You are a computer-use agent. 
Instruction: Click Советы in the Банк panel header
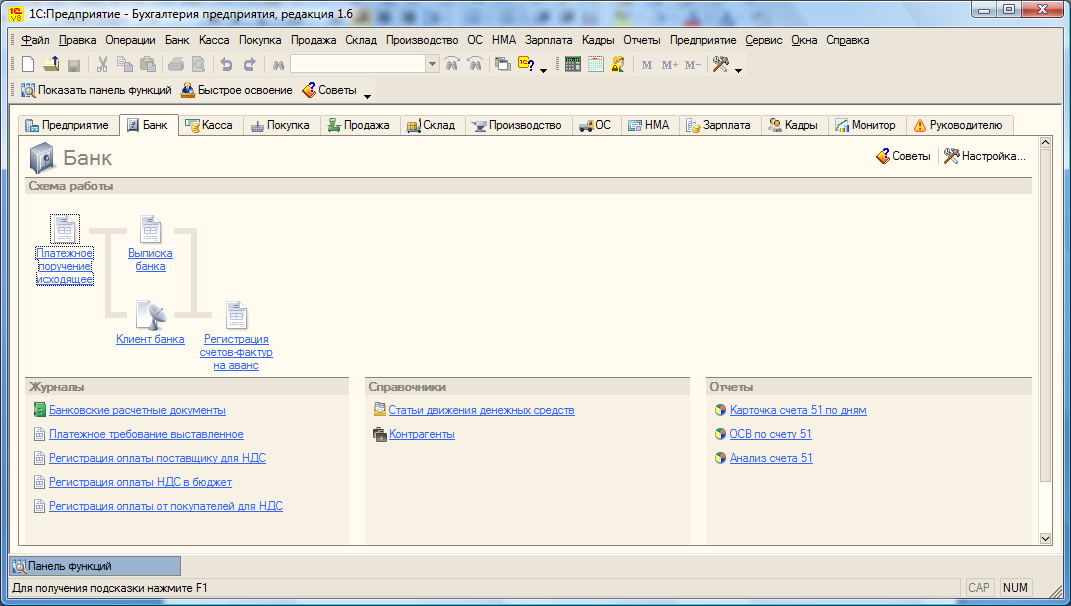pos(904,156)
